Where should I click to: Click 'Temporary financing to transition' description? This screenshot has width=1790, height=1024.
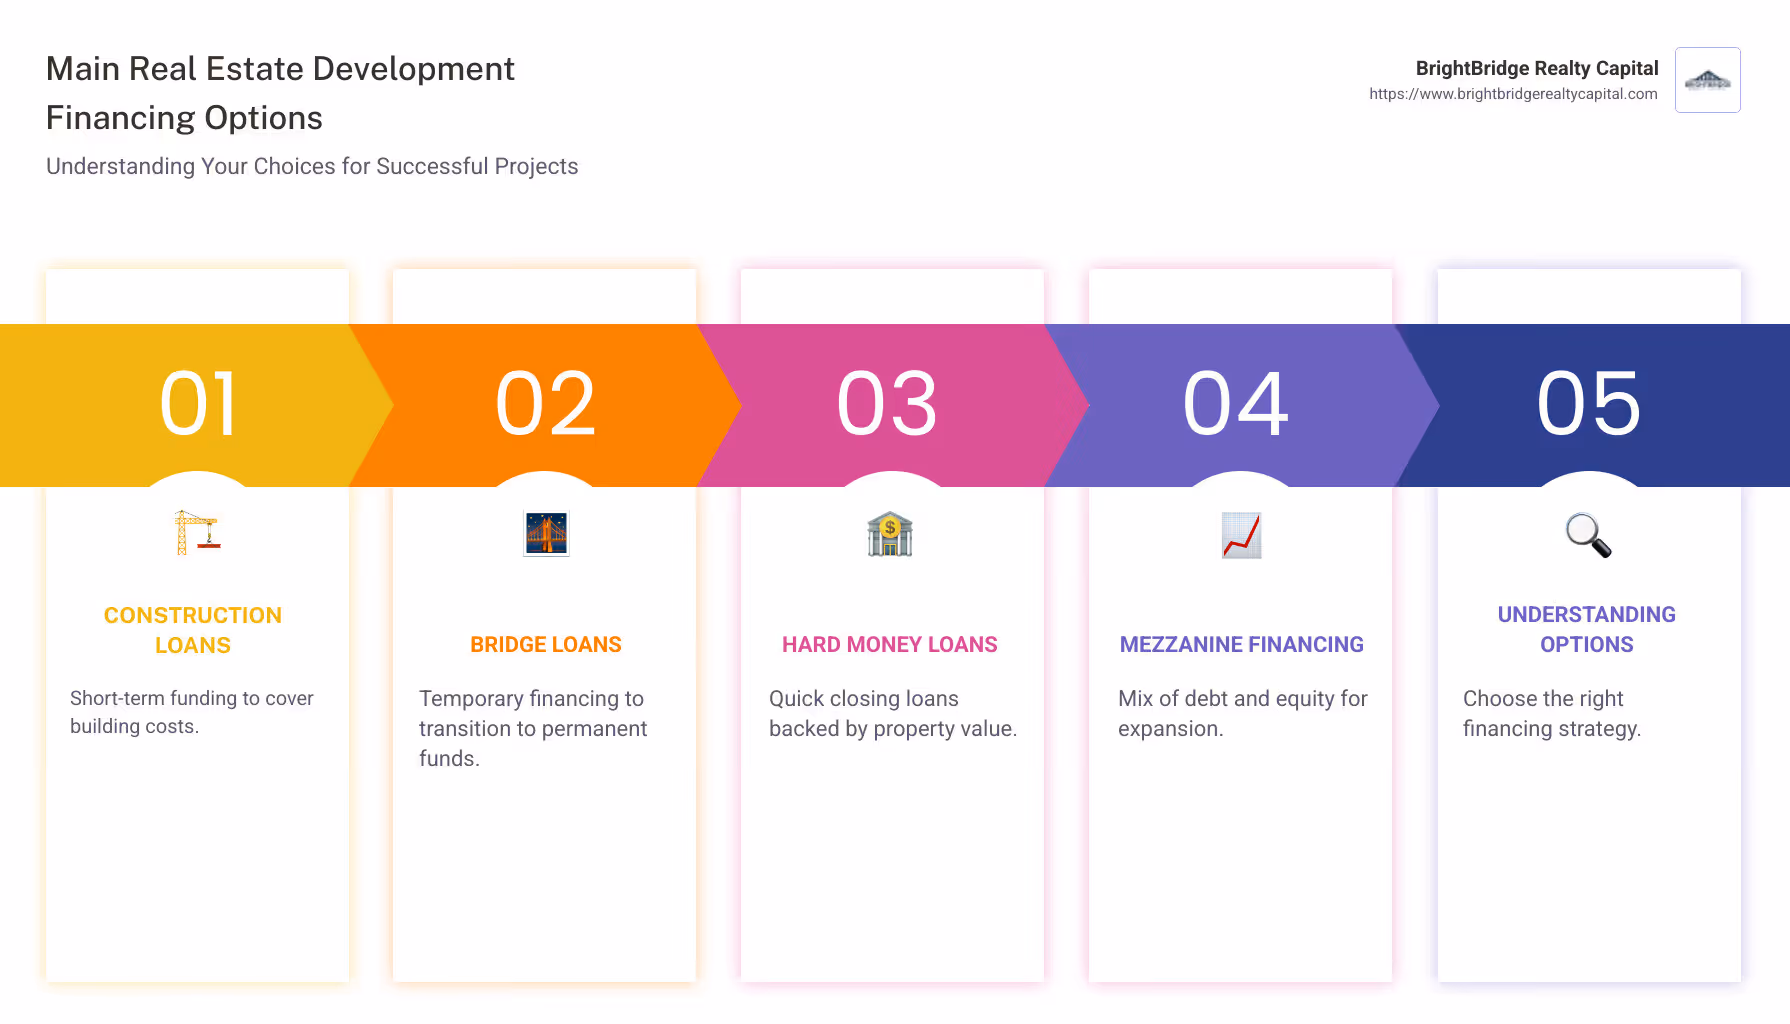533,729
